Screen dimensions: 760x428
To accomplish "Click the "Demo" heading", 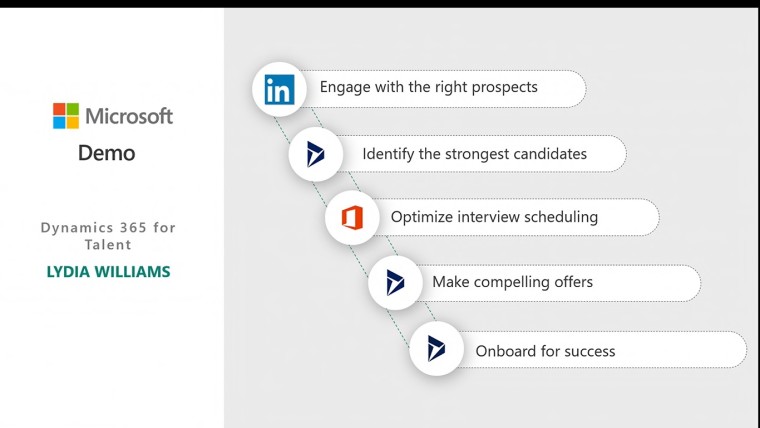I will pos(106,153).
